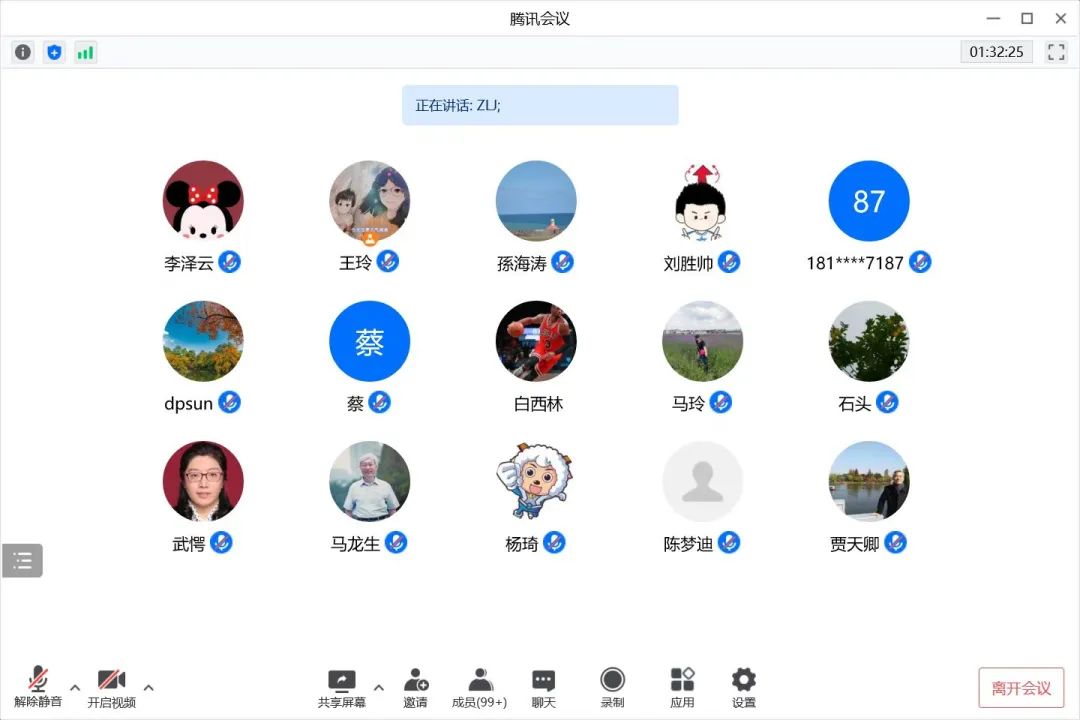Viewport: 1080px width, 720px height.
Task: Open the 邀请 invite dialog
Action: click(415, 688)
